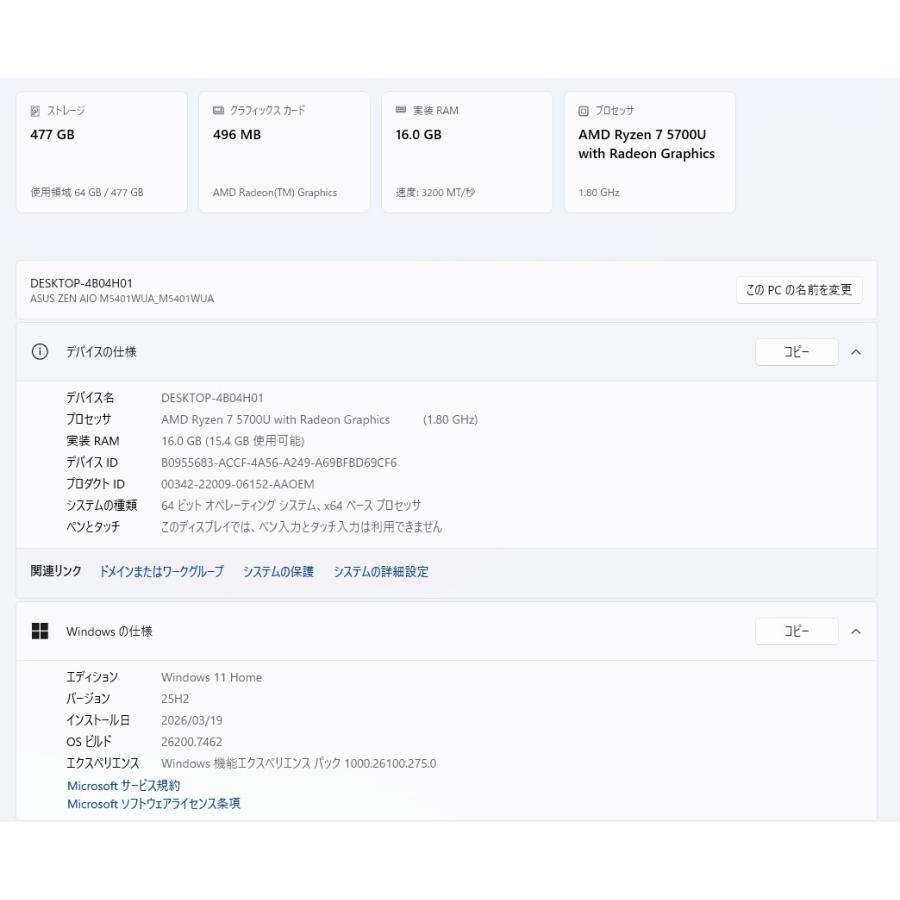Select the feature experience pack version text
Screen dimensions: 900x900
298,763
